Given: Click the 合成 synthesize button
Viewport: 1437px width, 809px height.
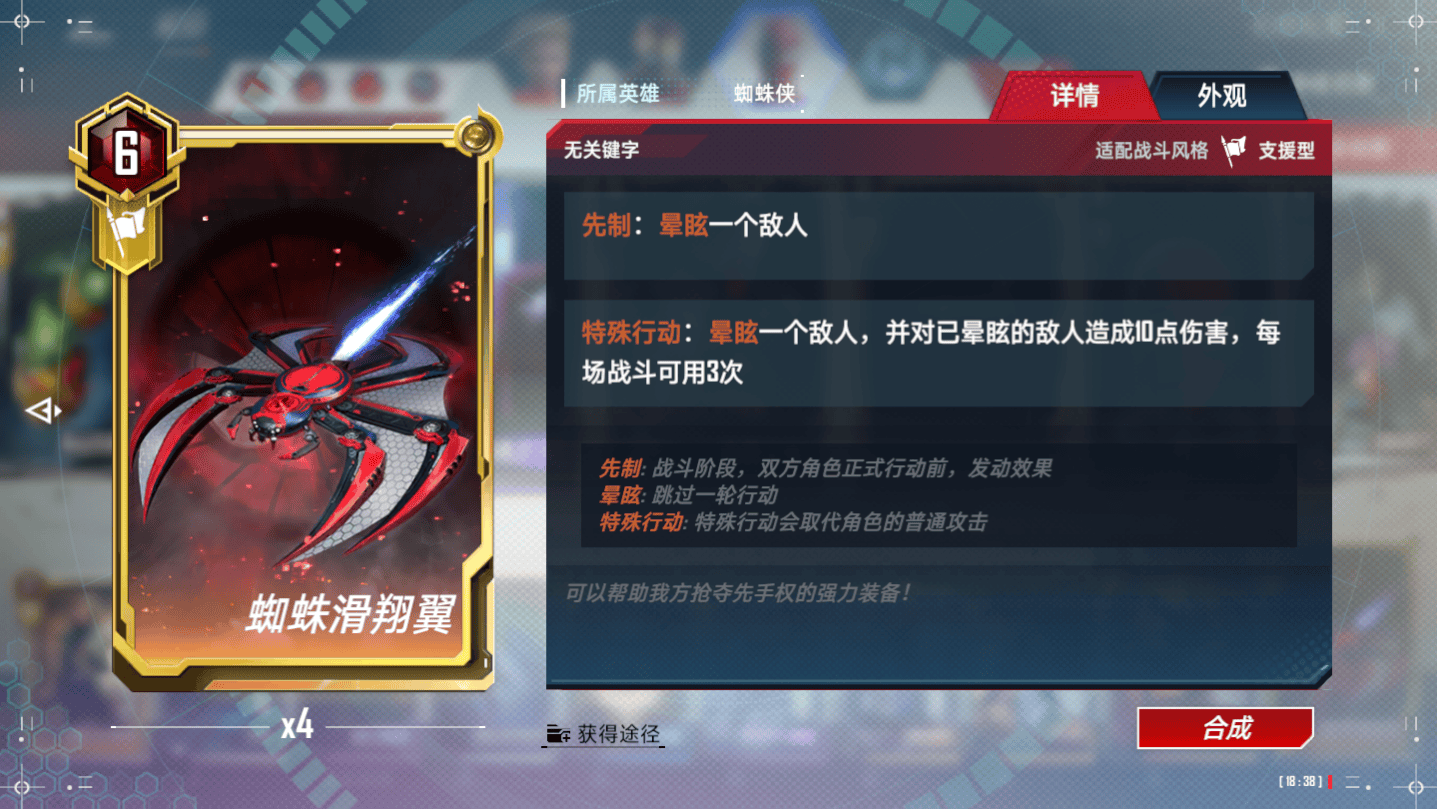Looking at the screenshot, I should click(x=1226, y=728).
